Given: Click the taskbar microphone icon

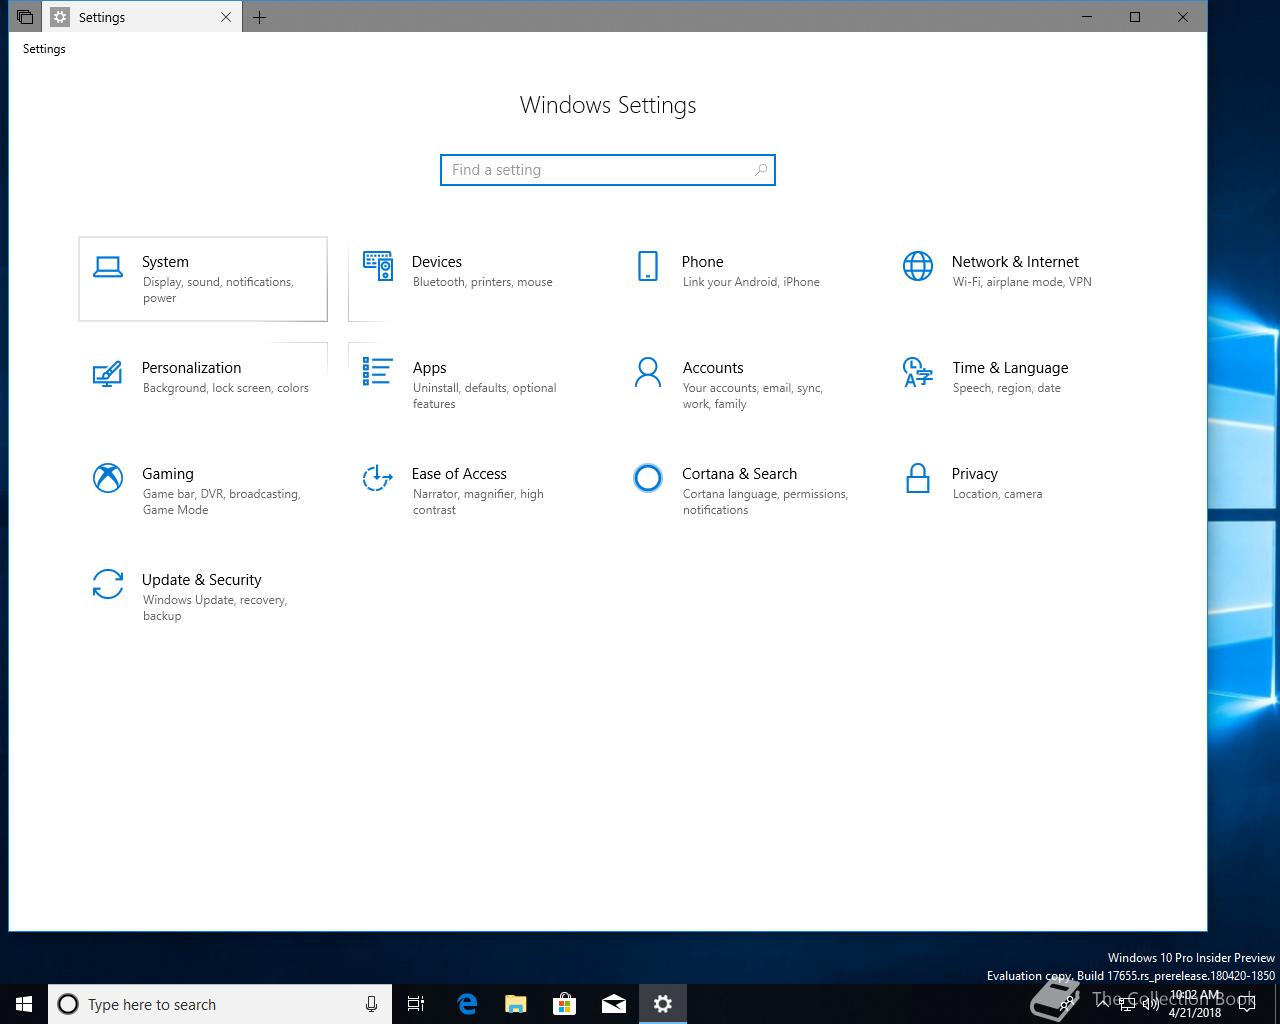Looking at the screenshot, I should click(371, 1004).
